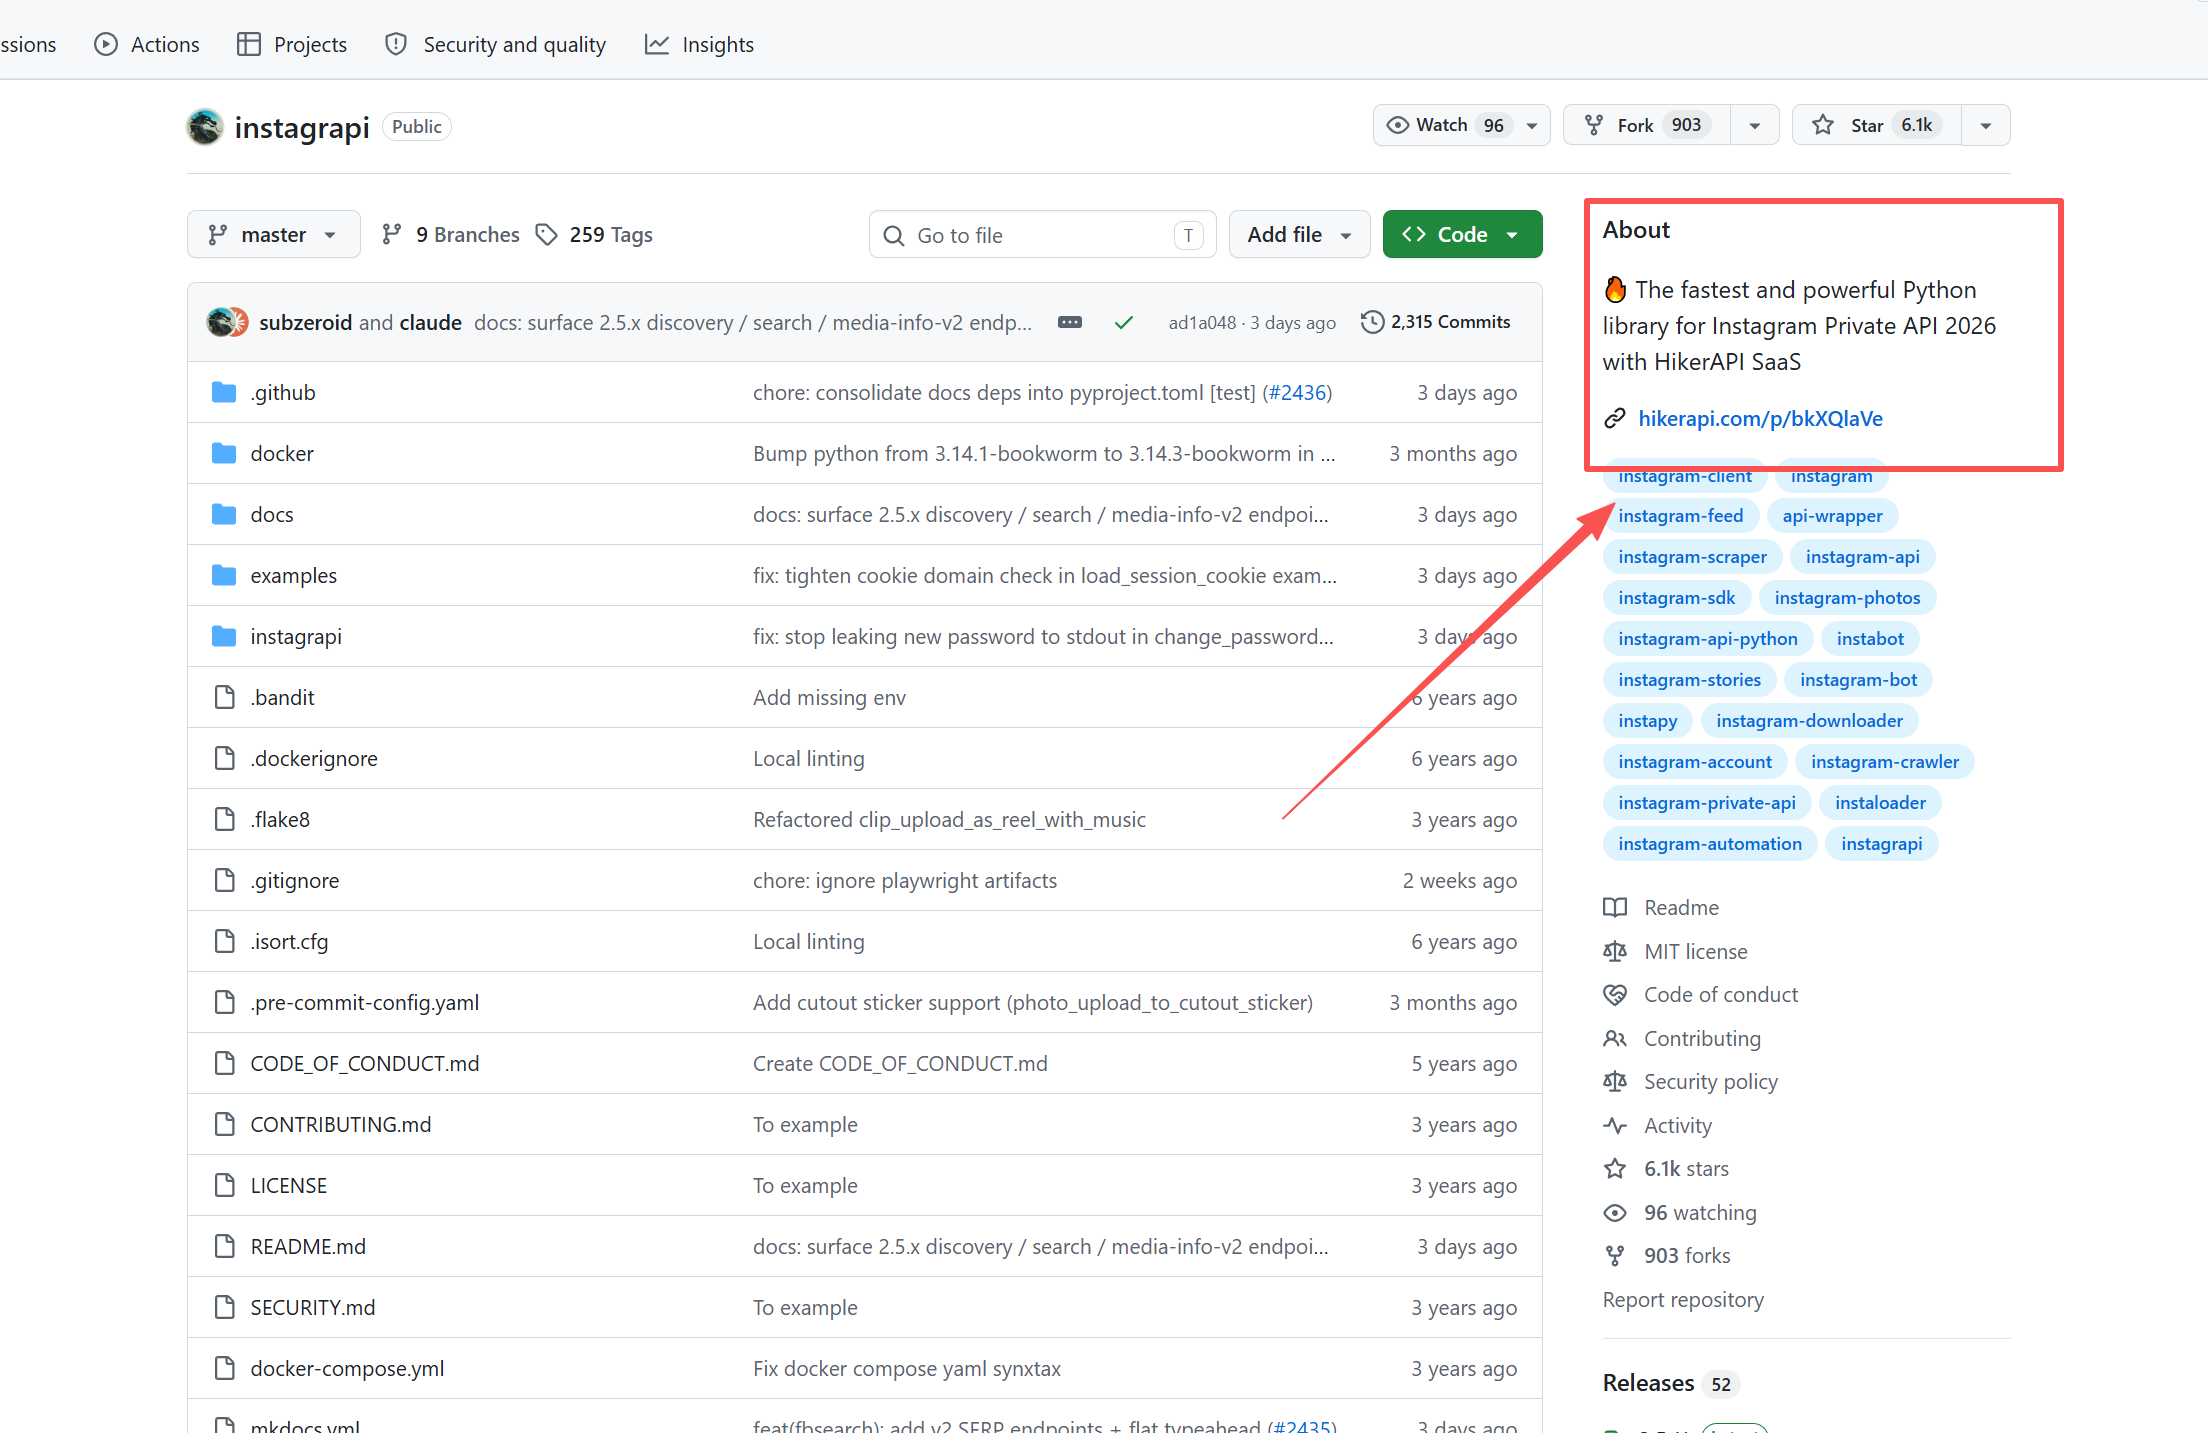Open the docs folder

[x=272, y=514]
